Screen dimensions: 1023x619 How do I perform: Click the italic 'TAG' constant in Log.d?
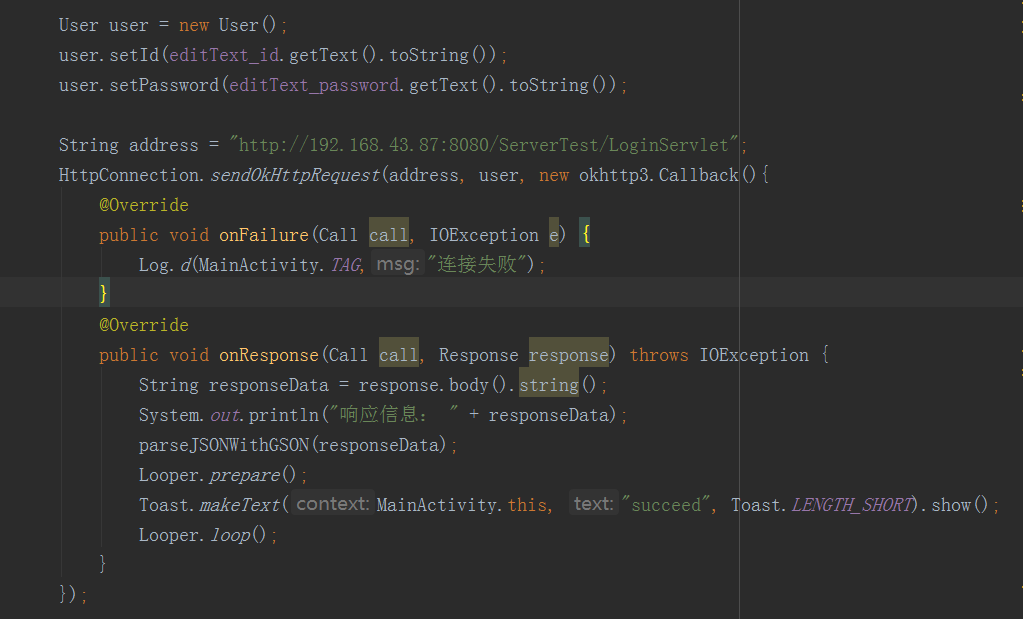(345, 265)
